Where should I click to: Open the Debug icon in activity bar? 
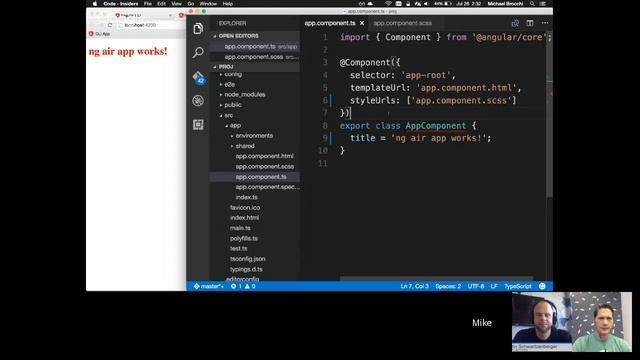(x=198, y=101)
